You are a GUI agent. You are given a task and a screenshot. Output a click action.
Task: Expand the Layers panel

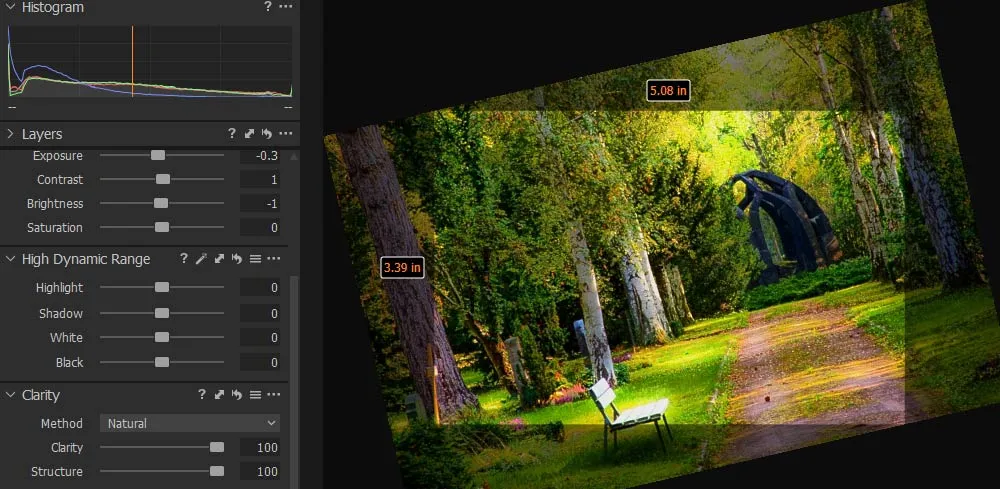pos(10,134)
